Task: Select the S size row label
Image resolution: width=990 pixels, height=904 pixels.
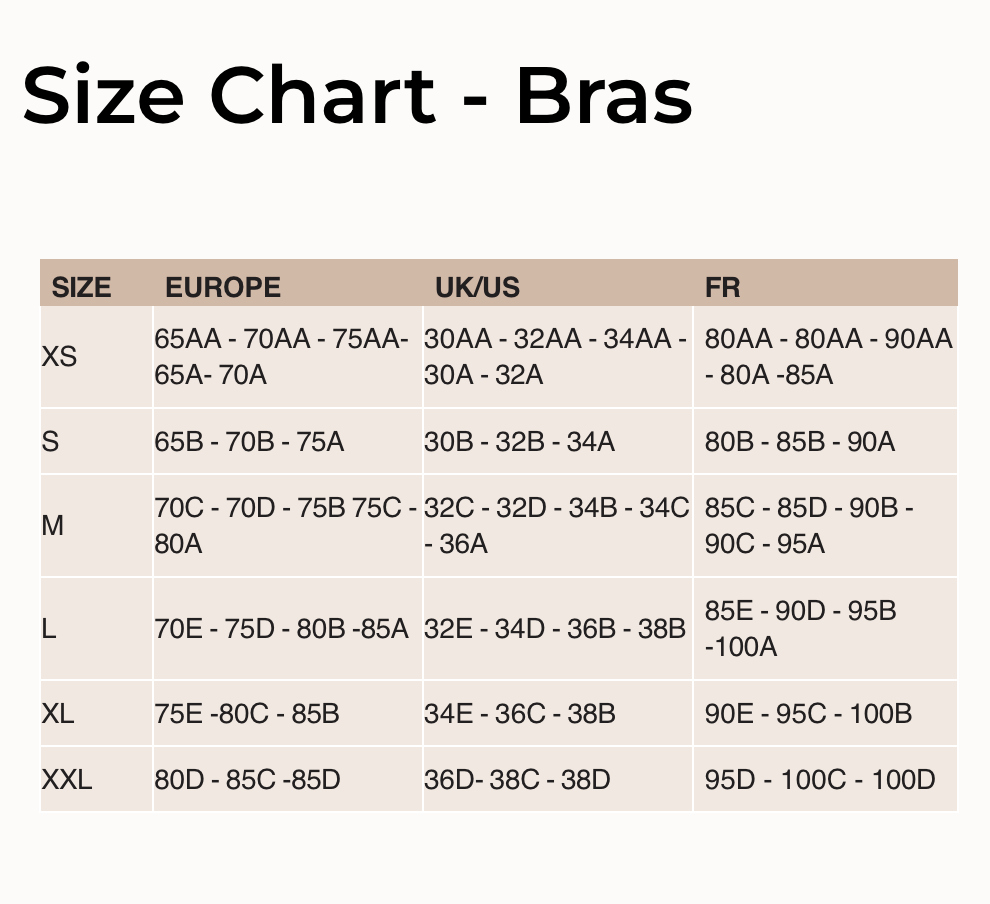Action: click(x=51, y=441)
